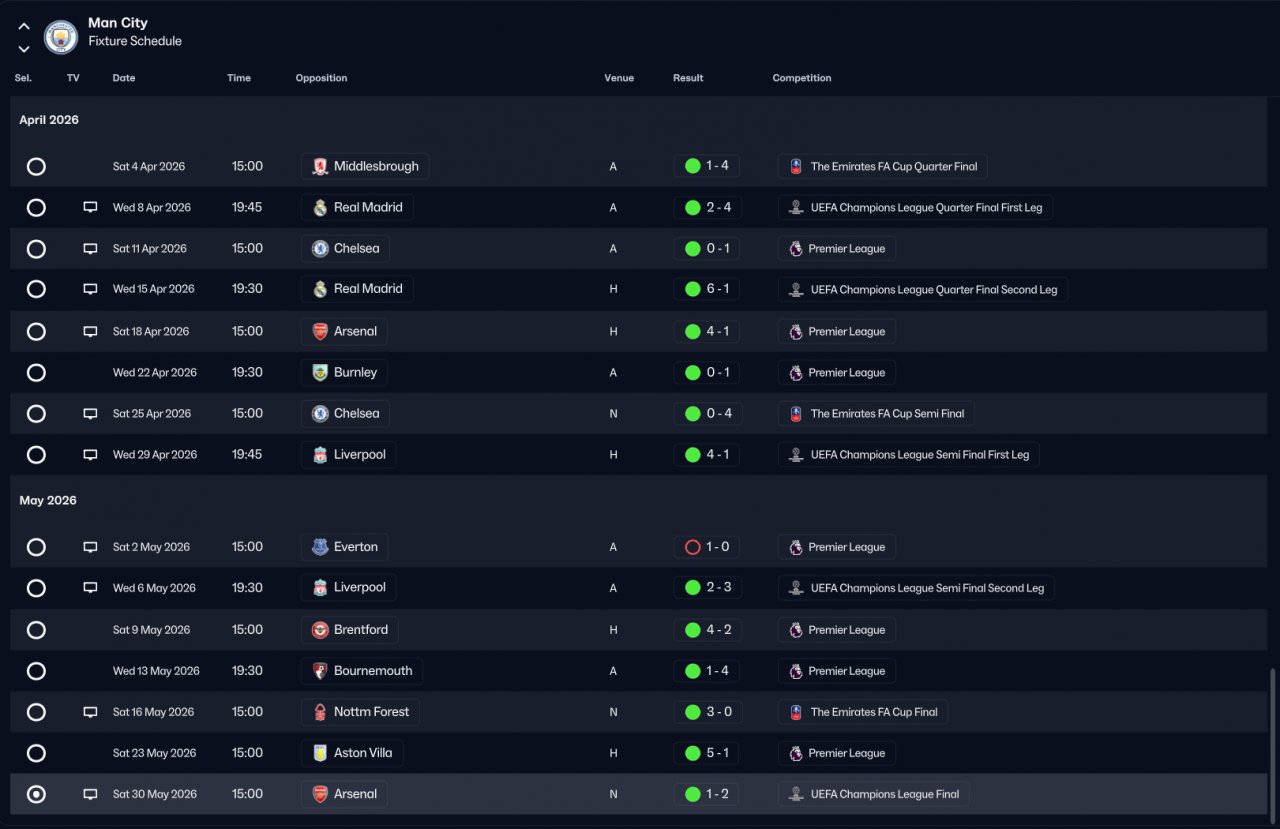Click FA Cup icon in Quarter Final row
This screenshot has width=1280, height=829.
pos(796,167)
